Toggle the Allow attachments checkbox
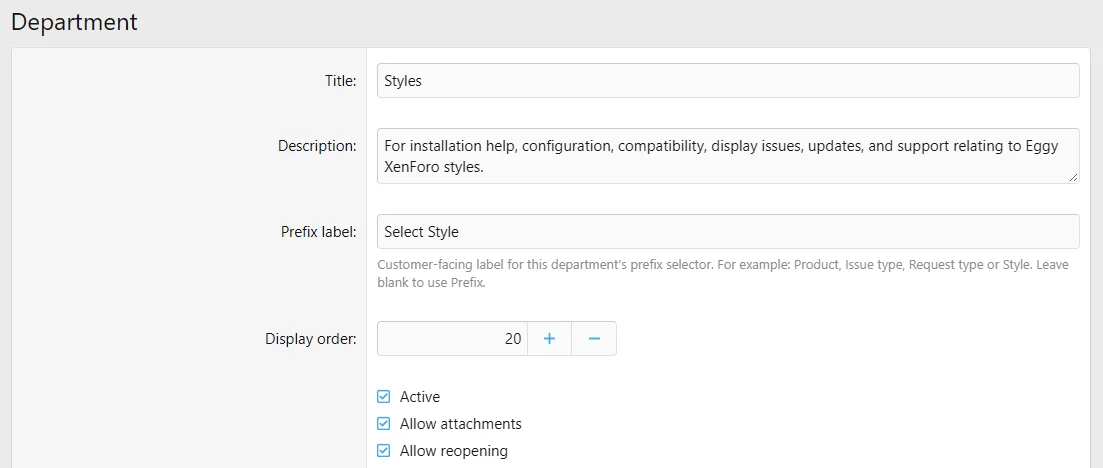Viewport: 1103px width, 468px height. pyautogui.click(x=383, y=424)
